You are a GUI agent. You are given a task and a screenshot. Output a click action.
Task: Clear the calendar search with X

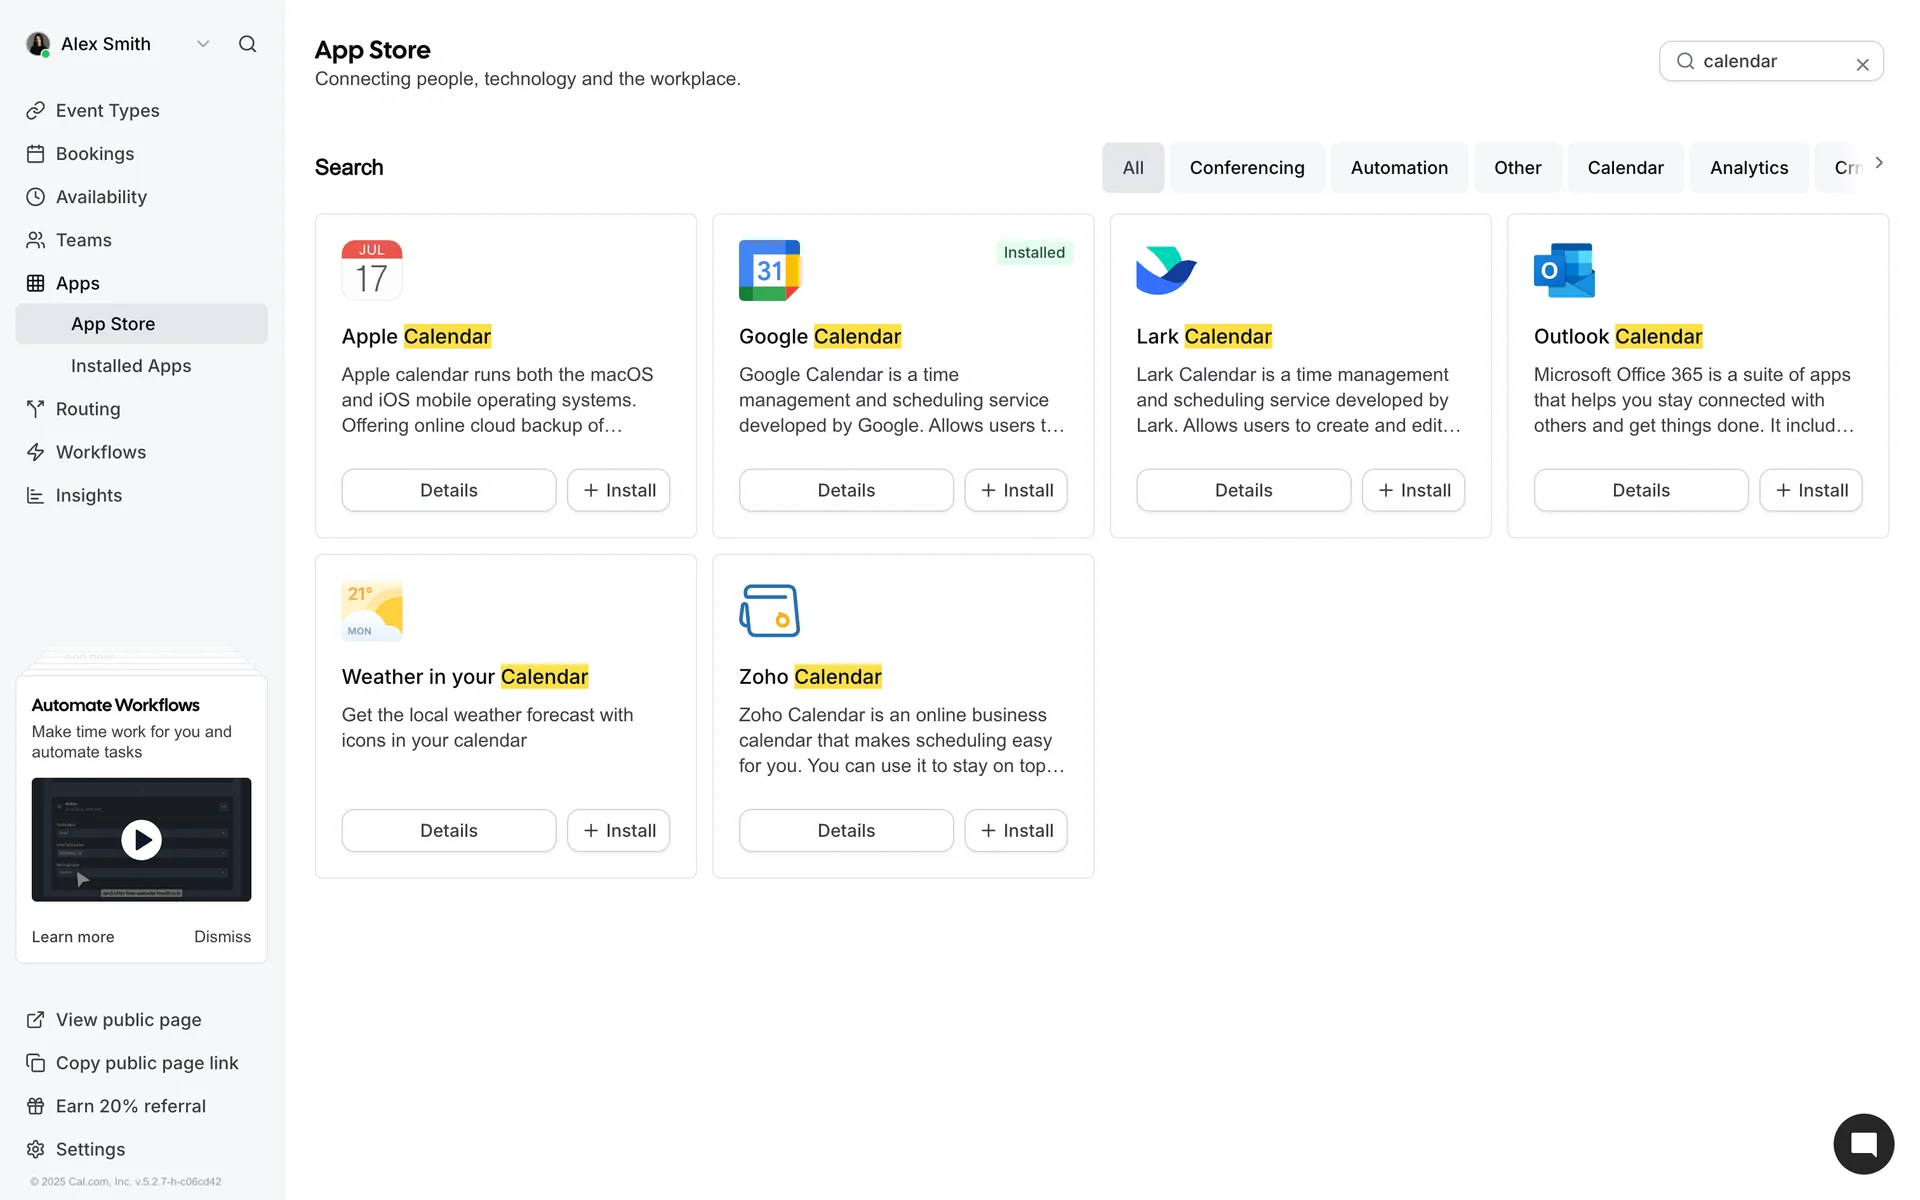(x=1862, y=65)
